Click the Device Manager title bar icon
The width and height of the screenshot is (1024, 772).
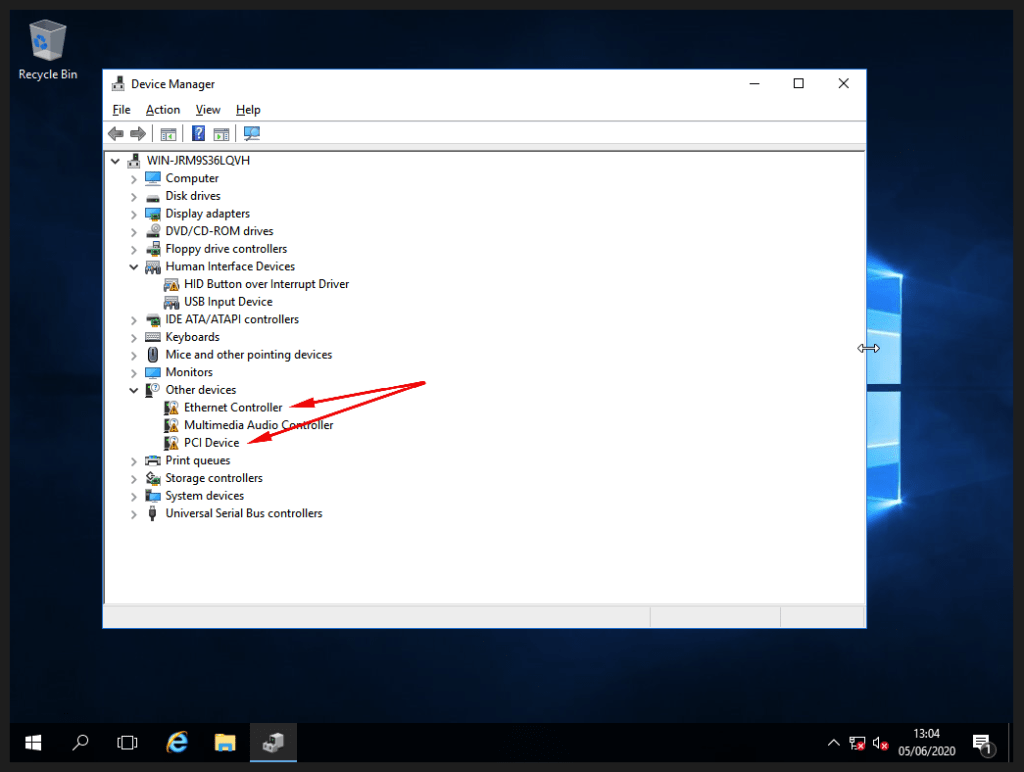point(120,83)
